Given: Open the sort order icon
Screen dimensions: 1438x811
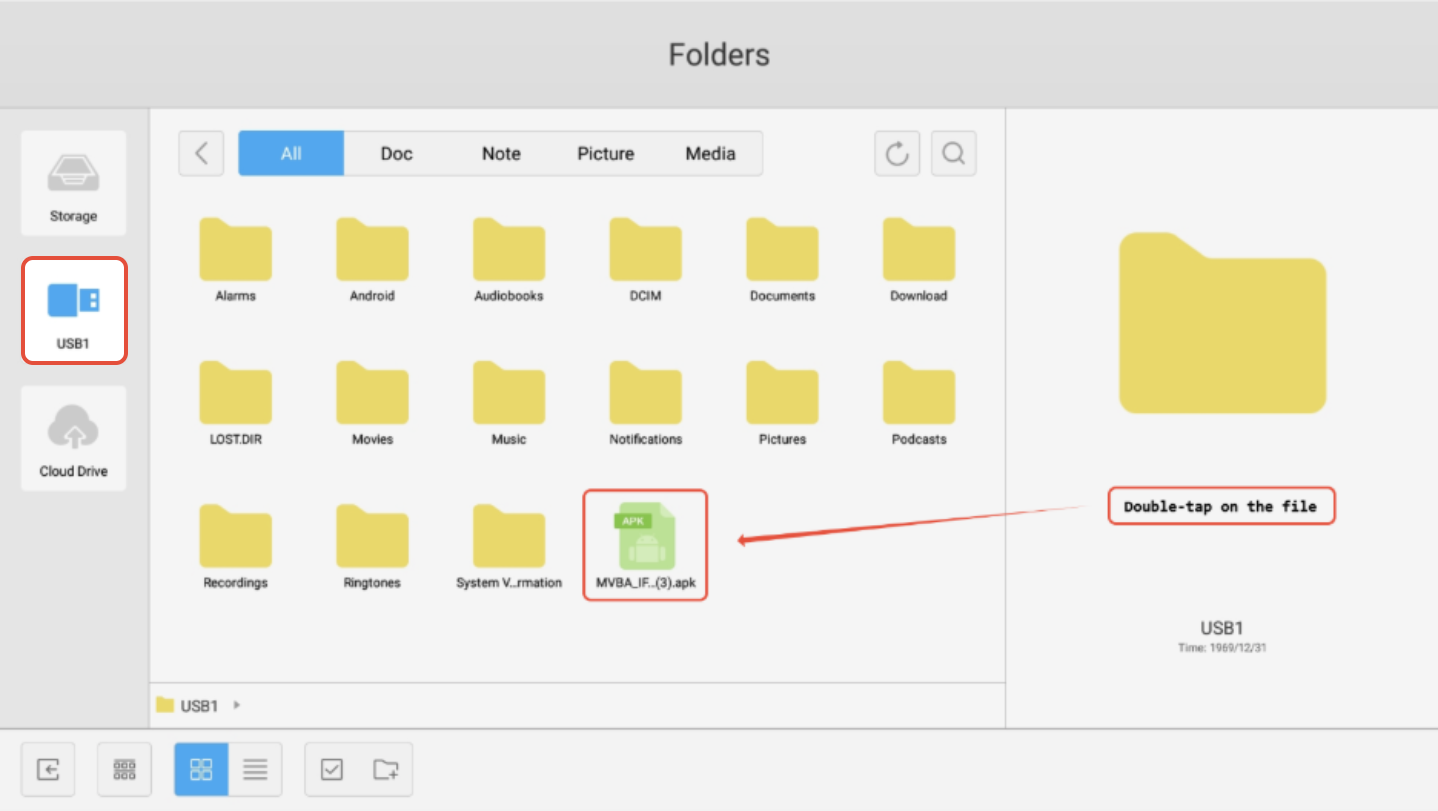Looking at the screenshot, I should [123, 769].
